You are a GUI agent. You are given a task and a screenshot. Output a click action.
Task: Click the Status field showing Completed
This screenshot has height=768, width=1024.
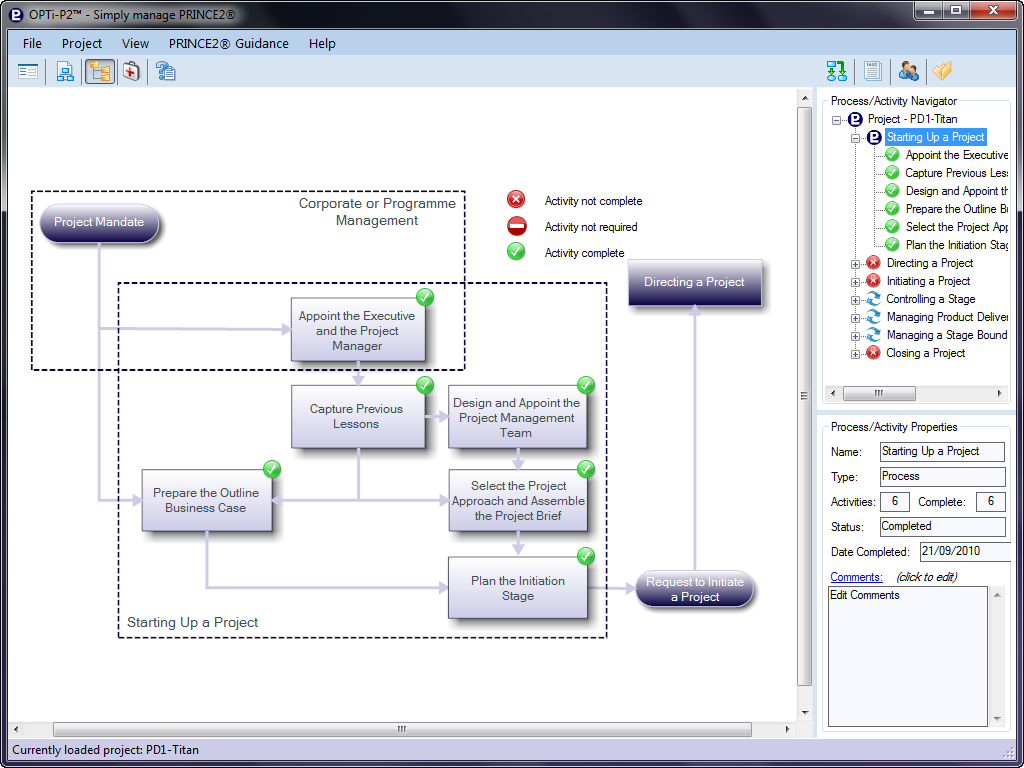(x=942, y=526)
